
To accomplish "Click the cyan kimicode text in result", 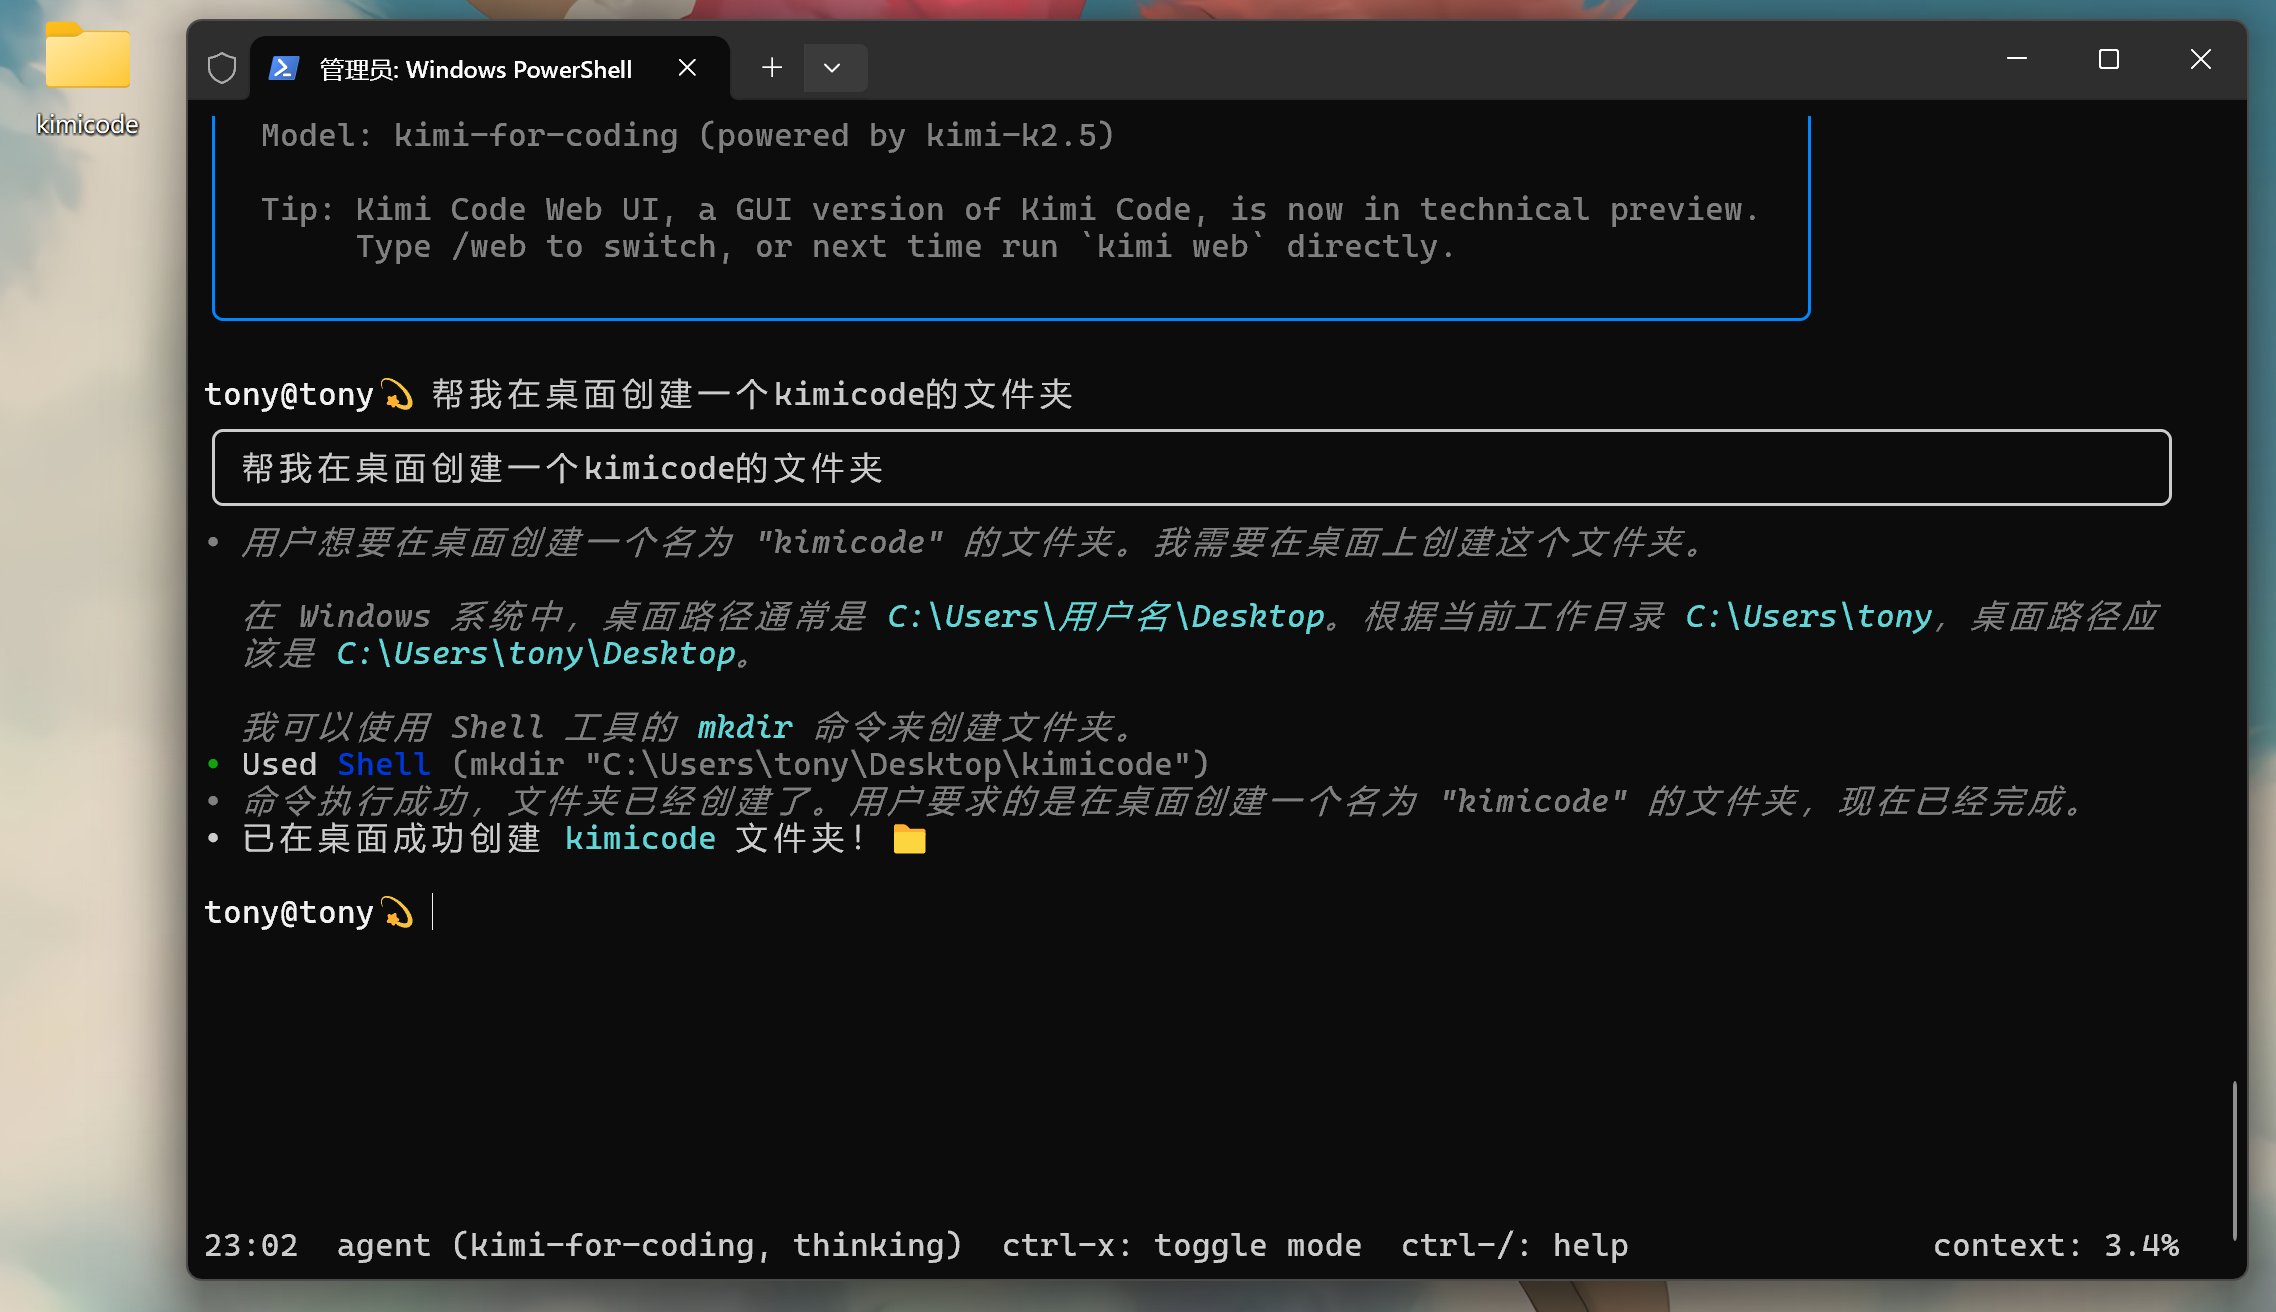I will click(640, 838).
